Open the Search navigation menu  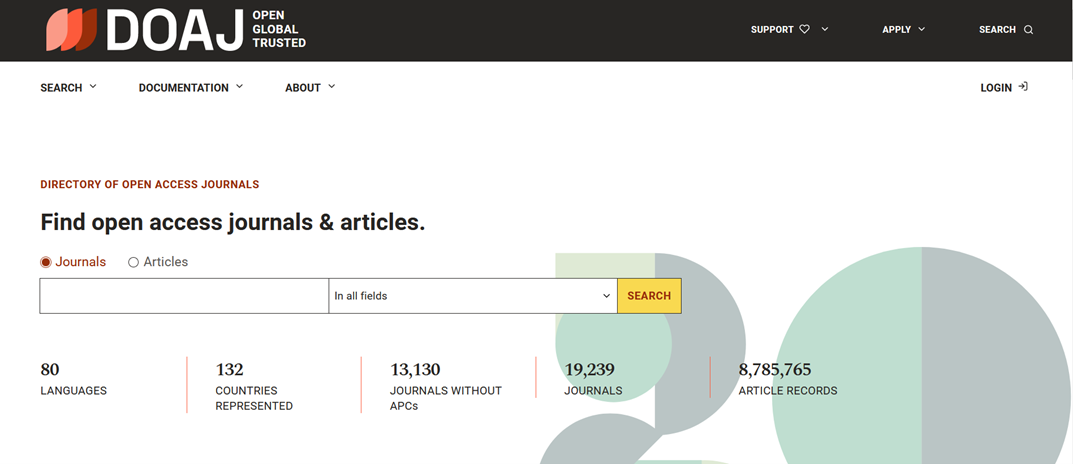coord(68,88)
